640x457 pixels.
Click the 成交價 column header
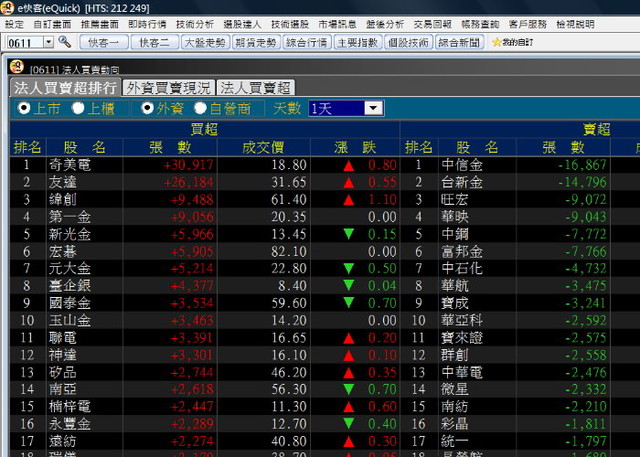[264, 147]
